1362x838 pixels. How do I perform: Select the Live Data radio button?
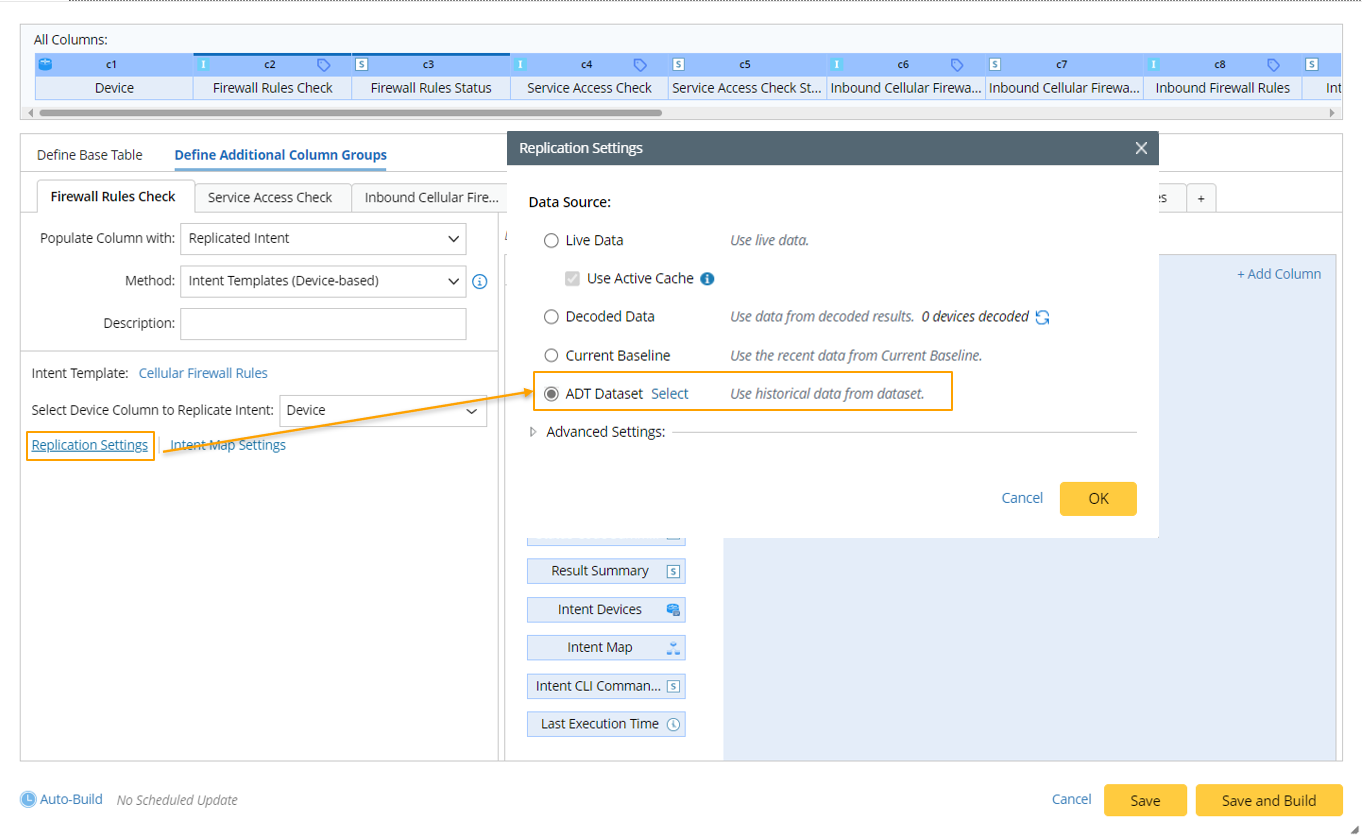(551, 241)
